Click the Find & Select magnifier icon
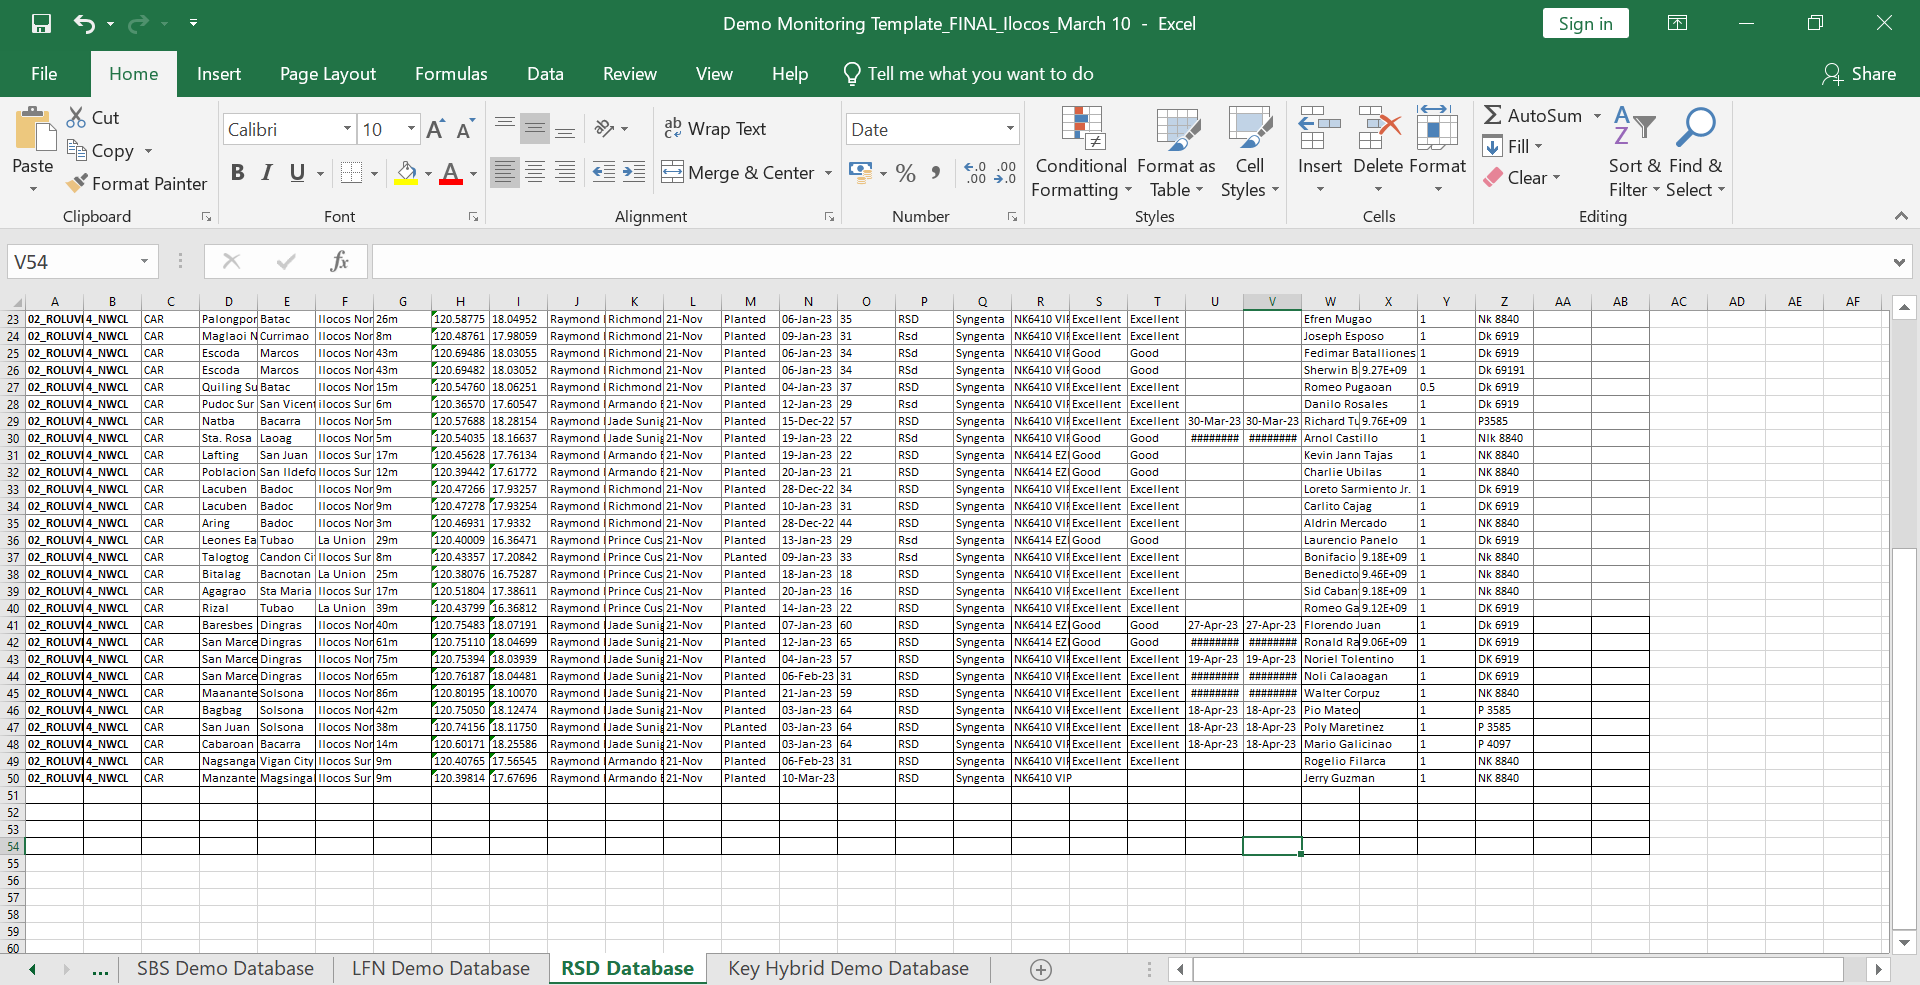The width and height of the screenshot is (1920, 985). 1695,128
